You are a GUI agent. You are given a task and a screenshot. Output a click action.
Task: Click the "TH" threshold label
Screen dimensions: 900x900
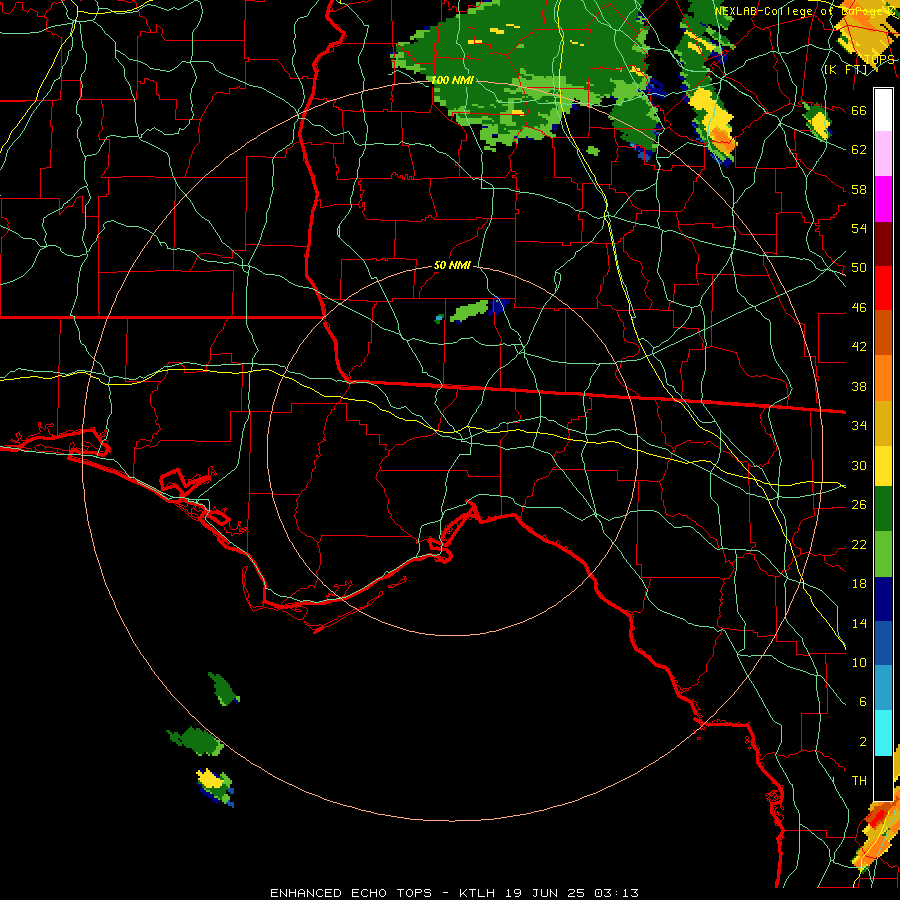coord(859,781)
